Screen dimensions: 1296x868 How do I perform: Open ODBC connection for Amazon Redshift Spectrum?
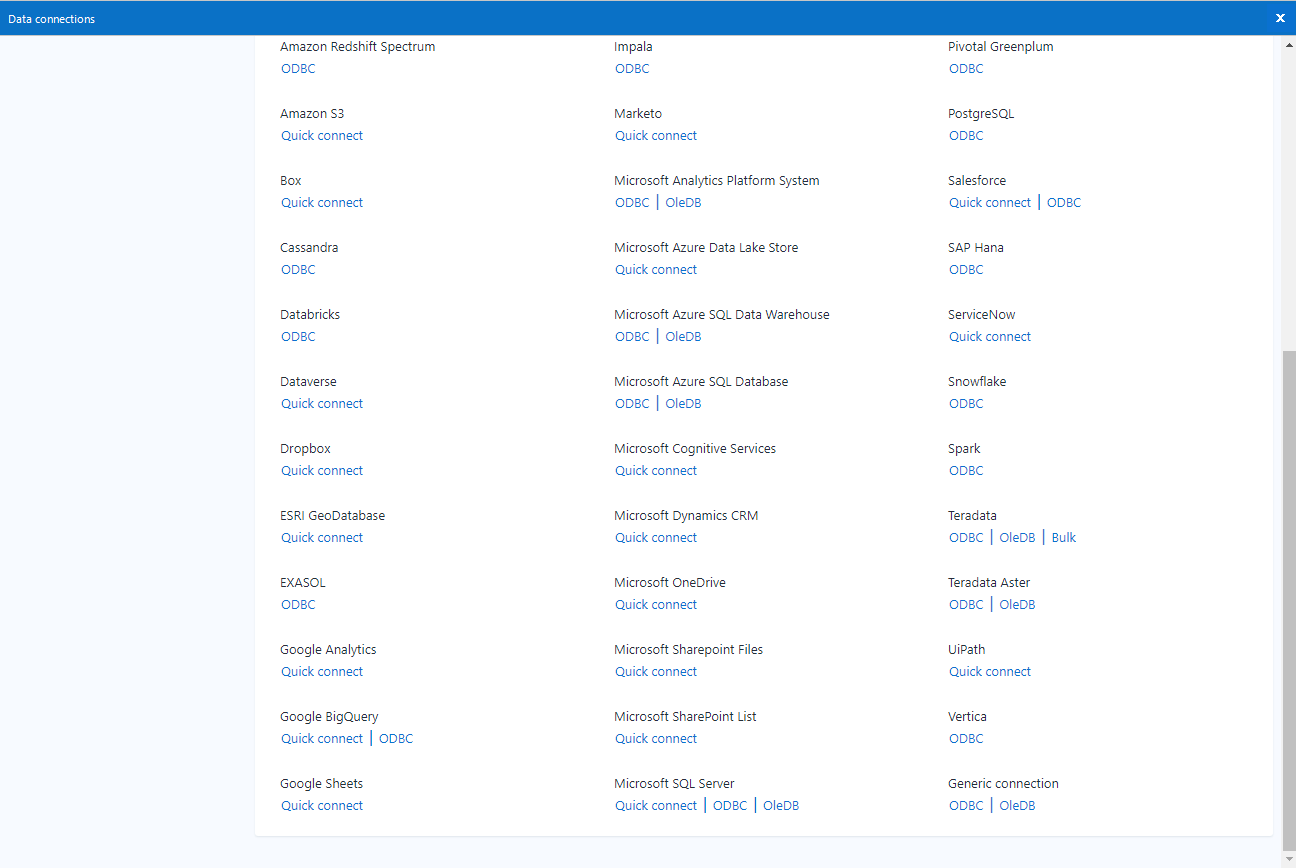coord(298,68)
